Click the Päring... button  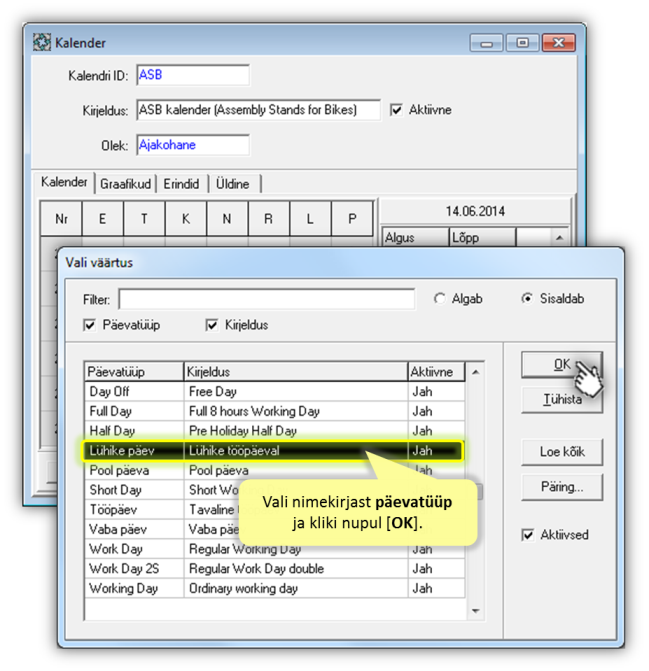(562, 487)
